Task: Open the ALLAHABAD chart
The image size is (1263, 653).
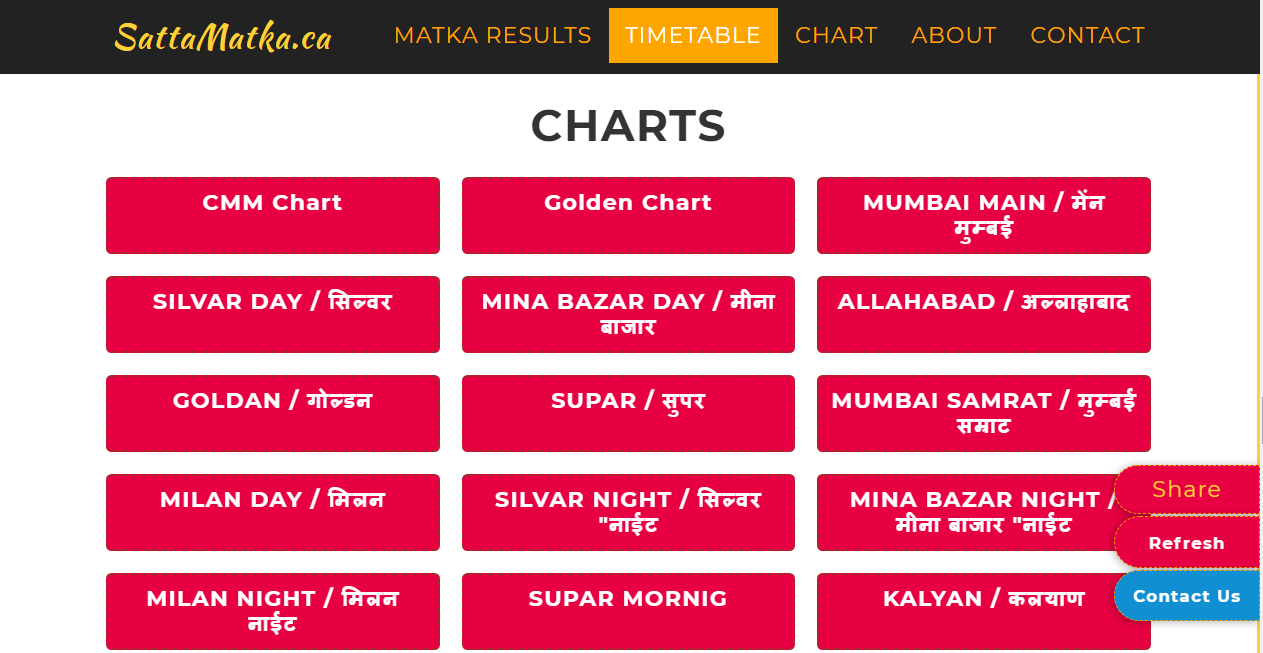Action: pos(983,314)
